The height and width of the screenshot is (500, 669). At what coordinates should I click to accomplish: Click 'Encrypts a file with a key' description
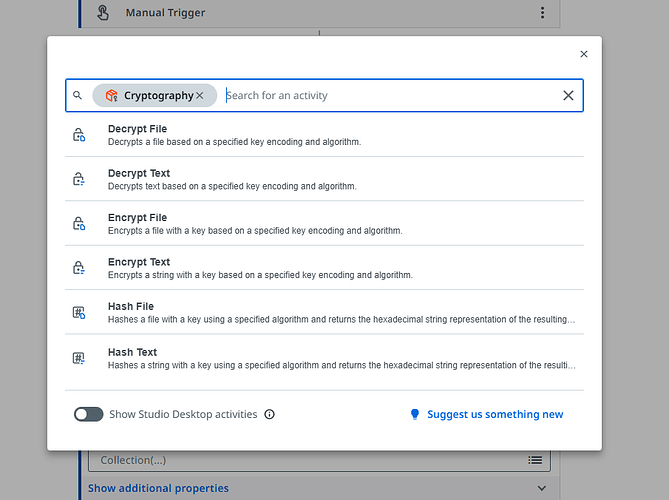click(255, 230)
